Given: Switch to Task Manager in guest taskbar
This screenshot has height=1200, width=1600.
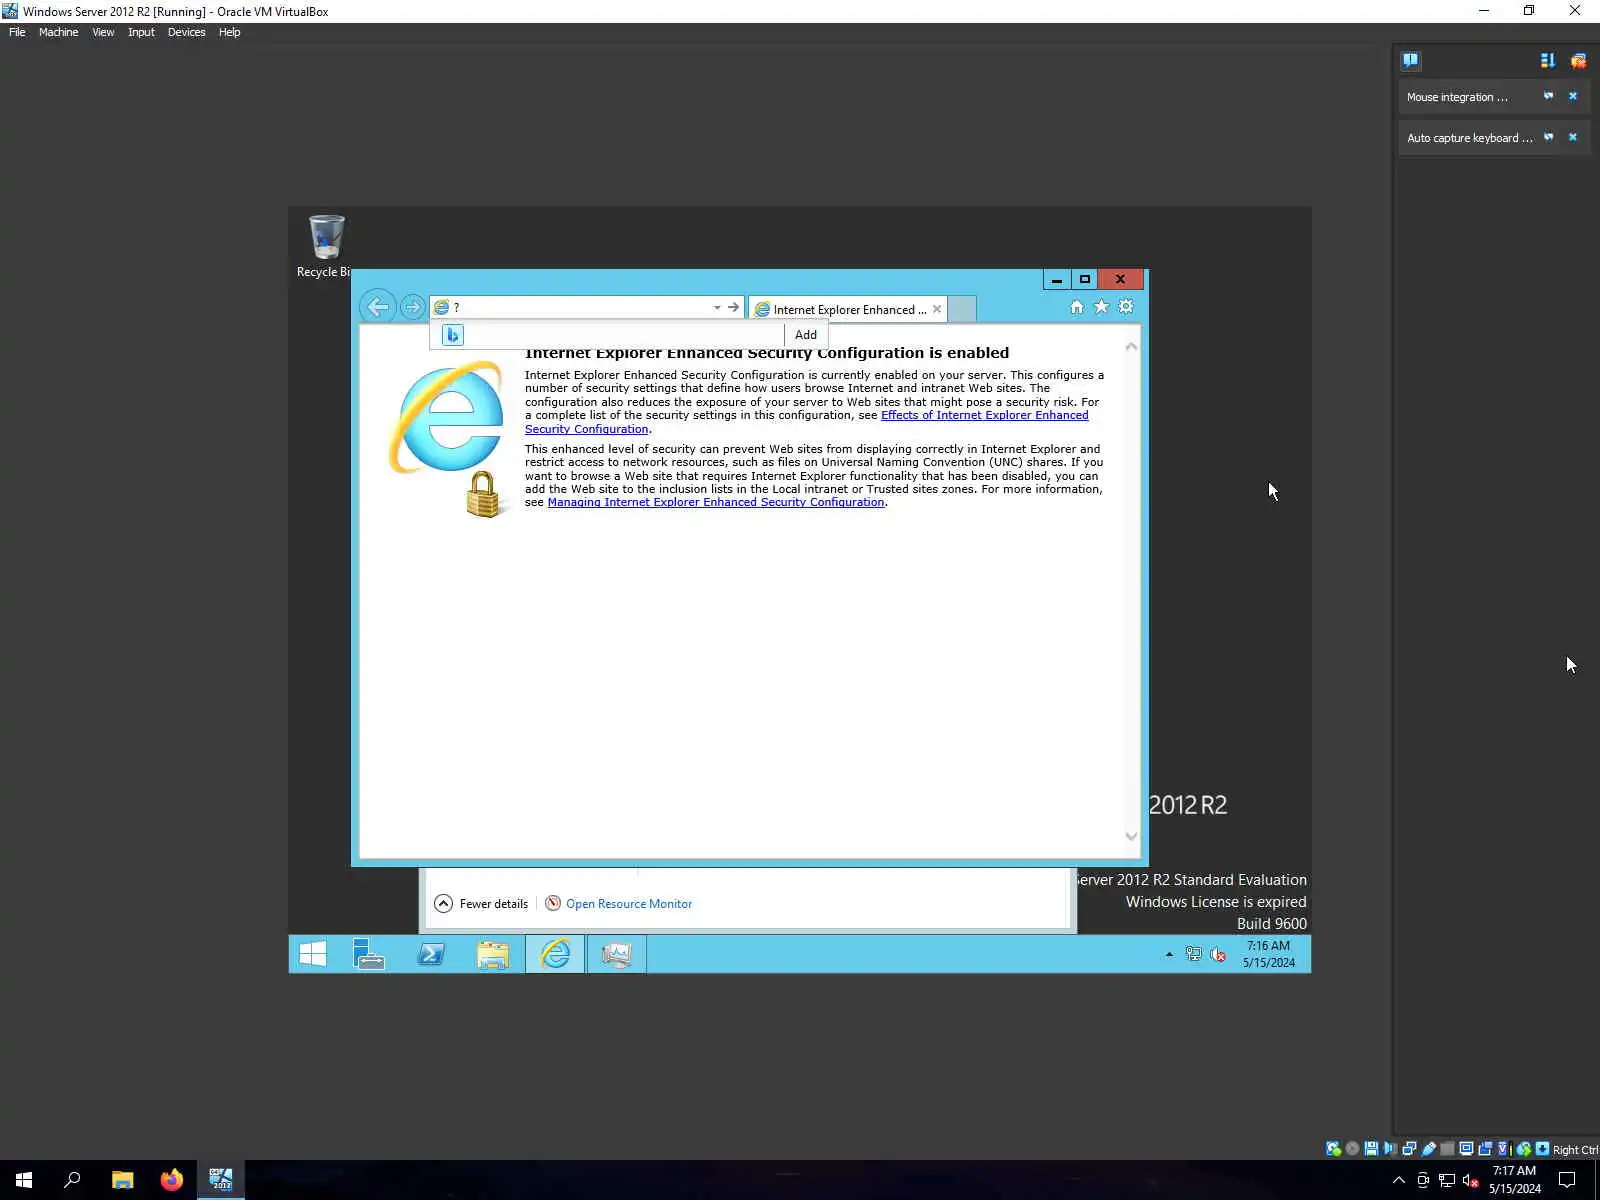Looking at the screenshot, I should [616, 954].
